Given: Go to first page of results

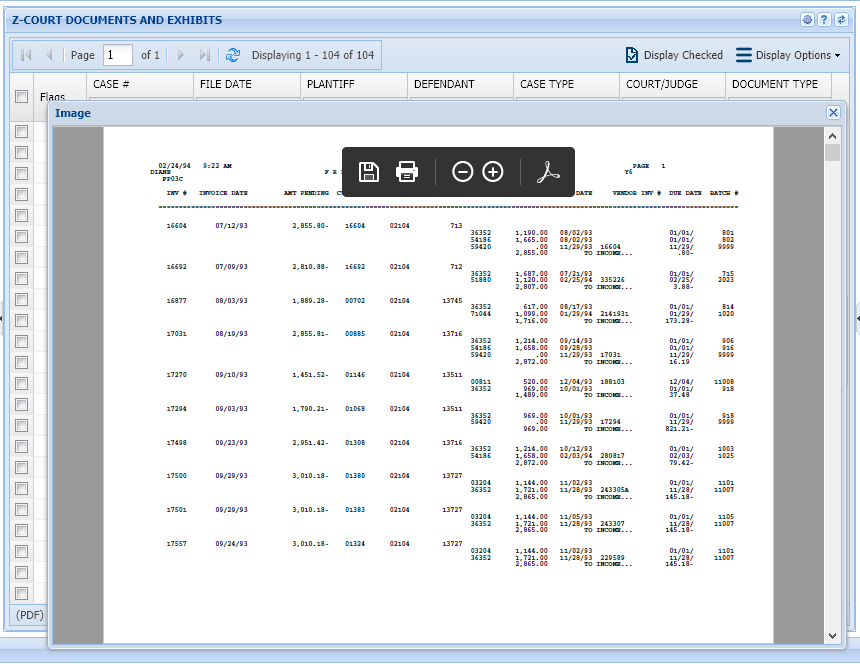Looking at the screenshot, I should [26, 55].
